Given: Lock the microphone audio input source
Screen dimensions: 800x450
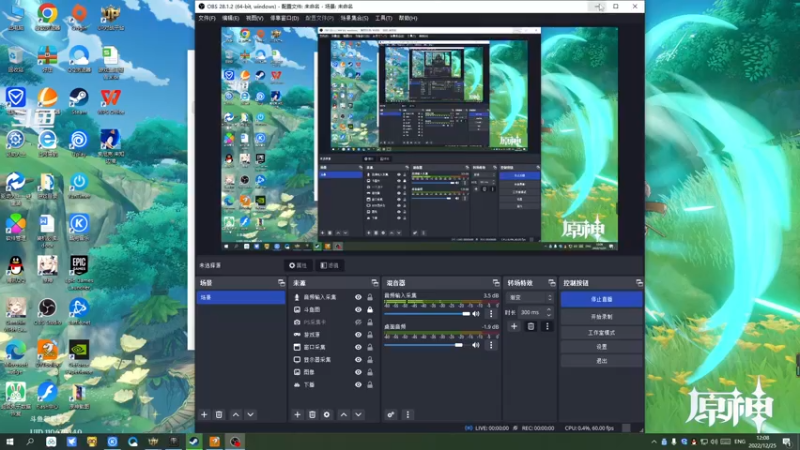Looking at the screenshot, I should 370,297.
